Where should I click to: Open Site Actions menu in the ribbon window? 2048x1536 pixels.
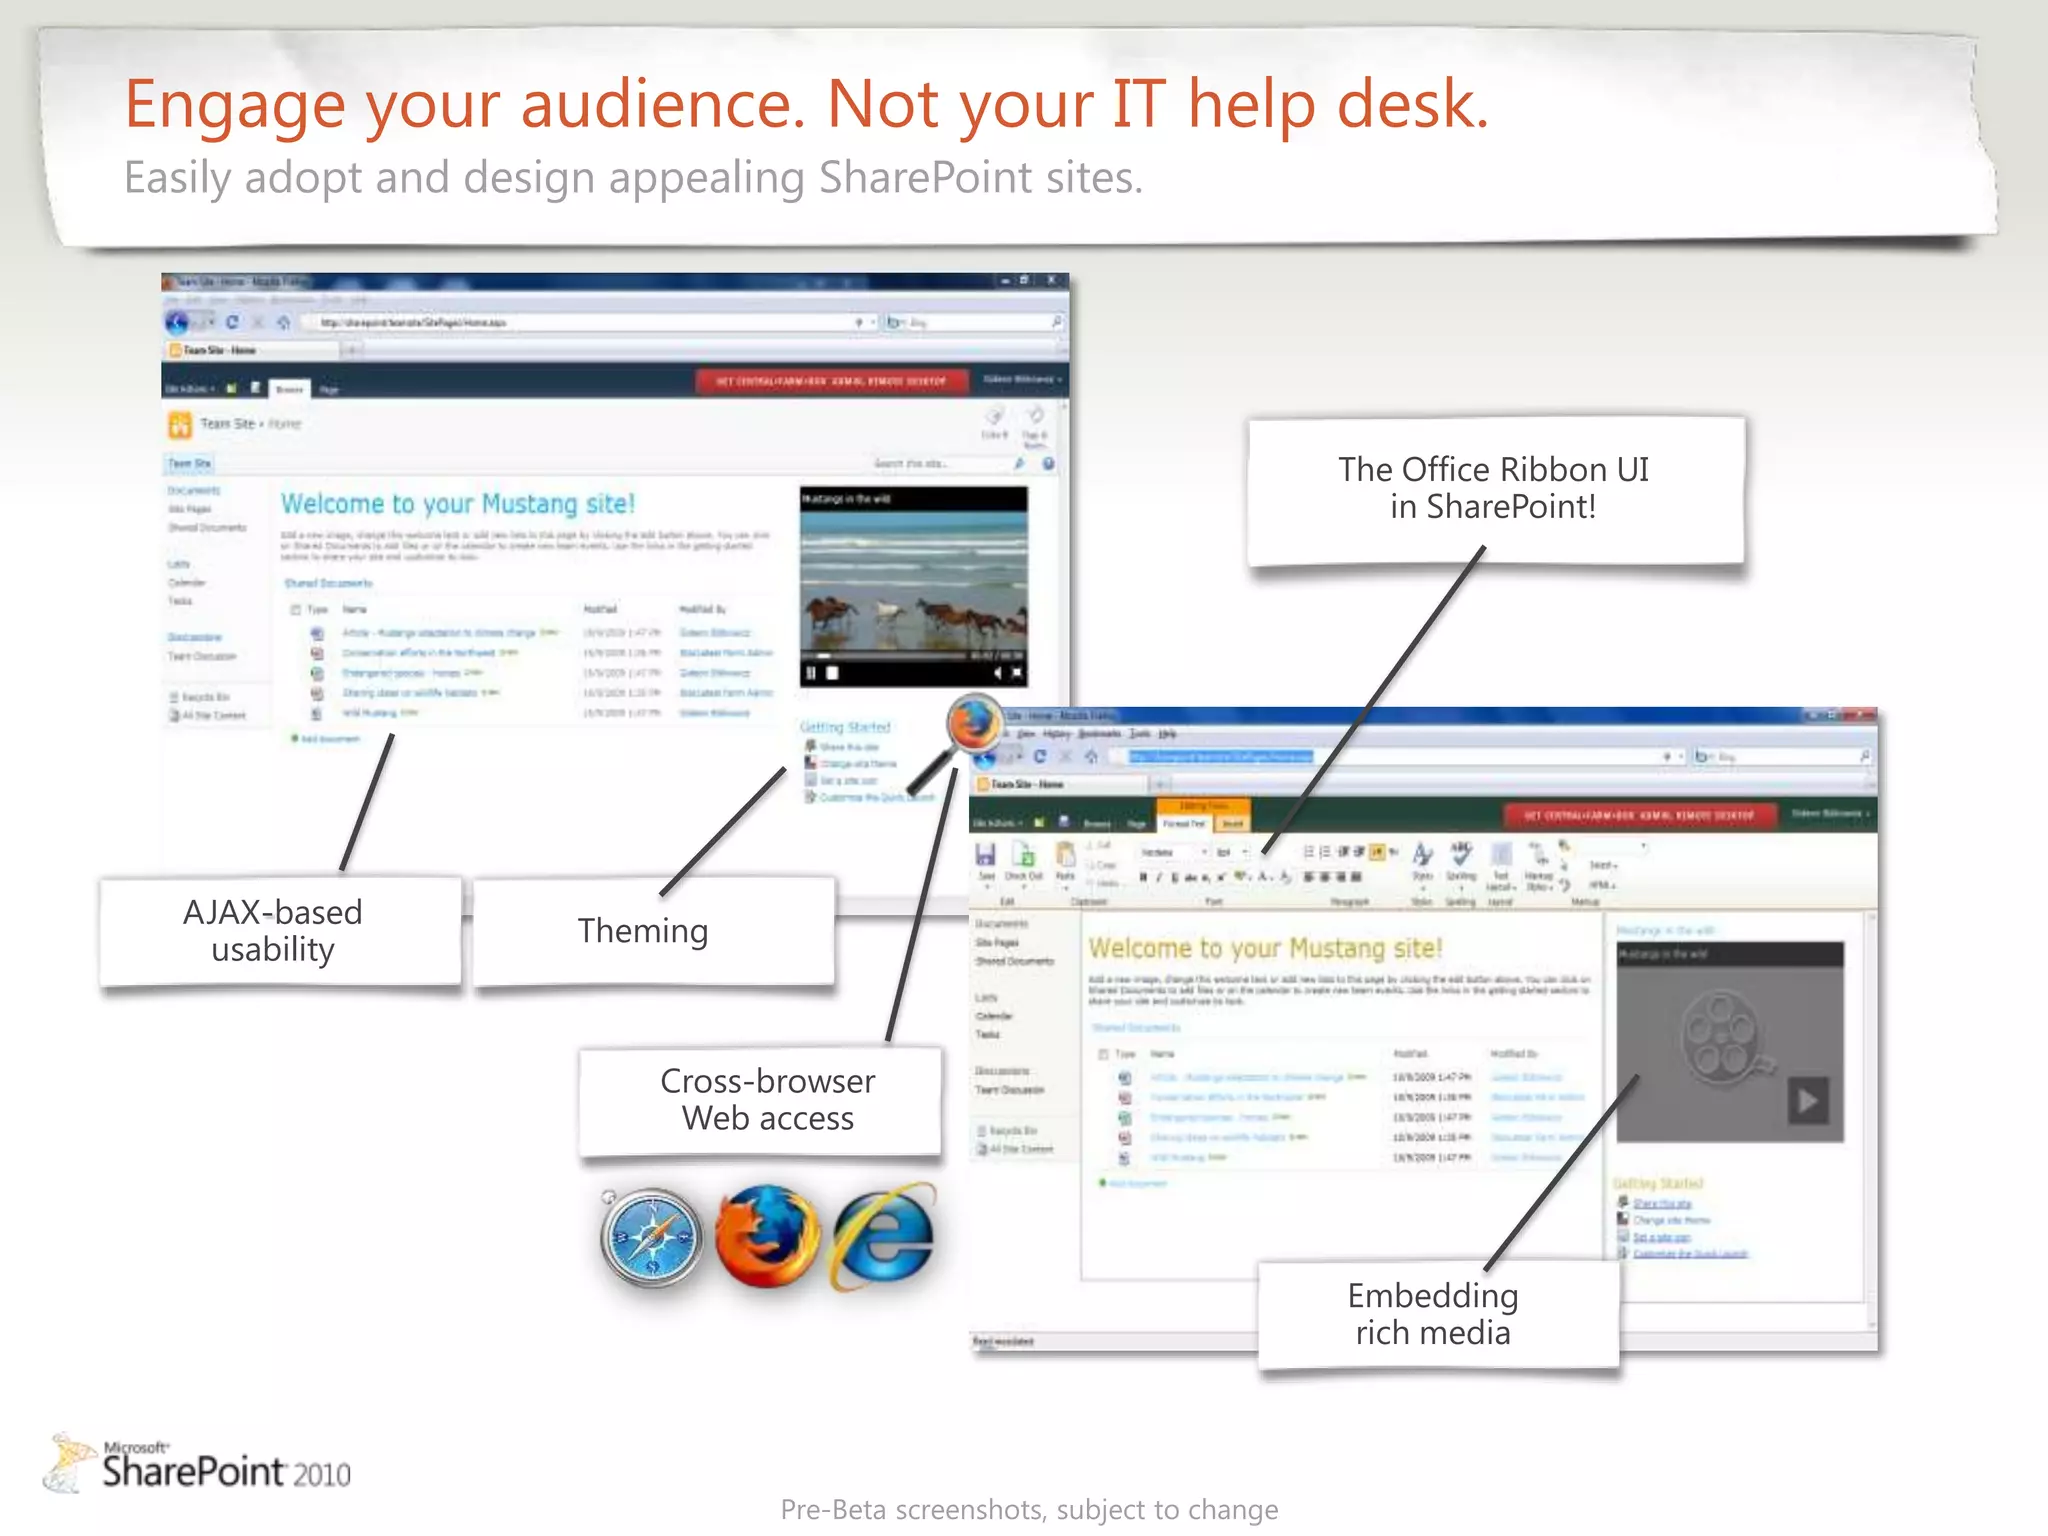(x=999, y=823)
